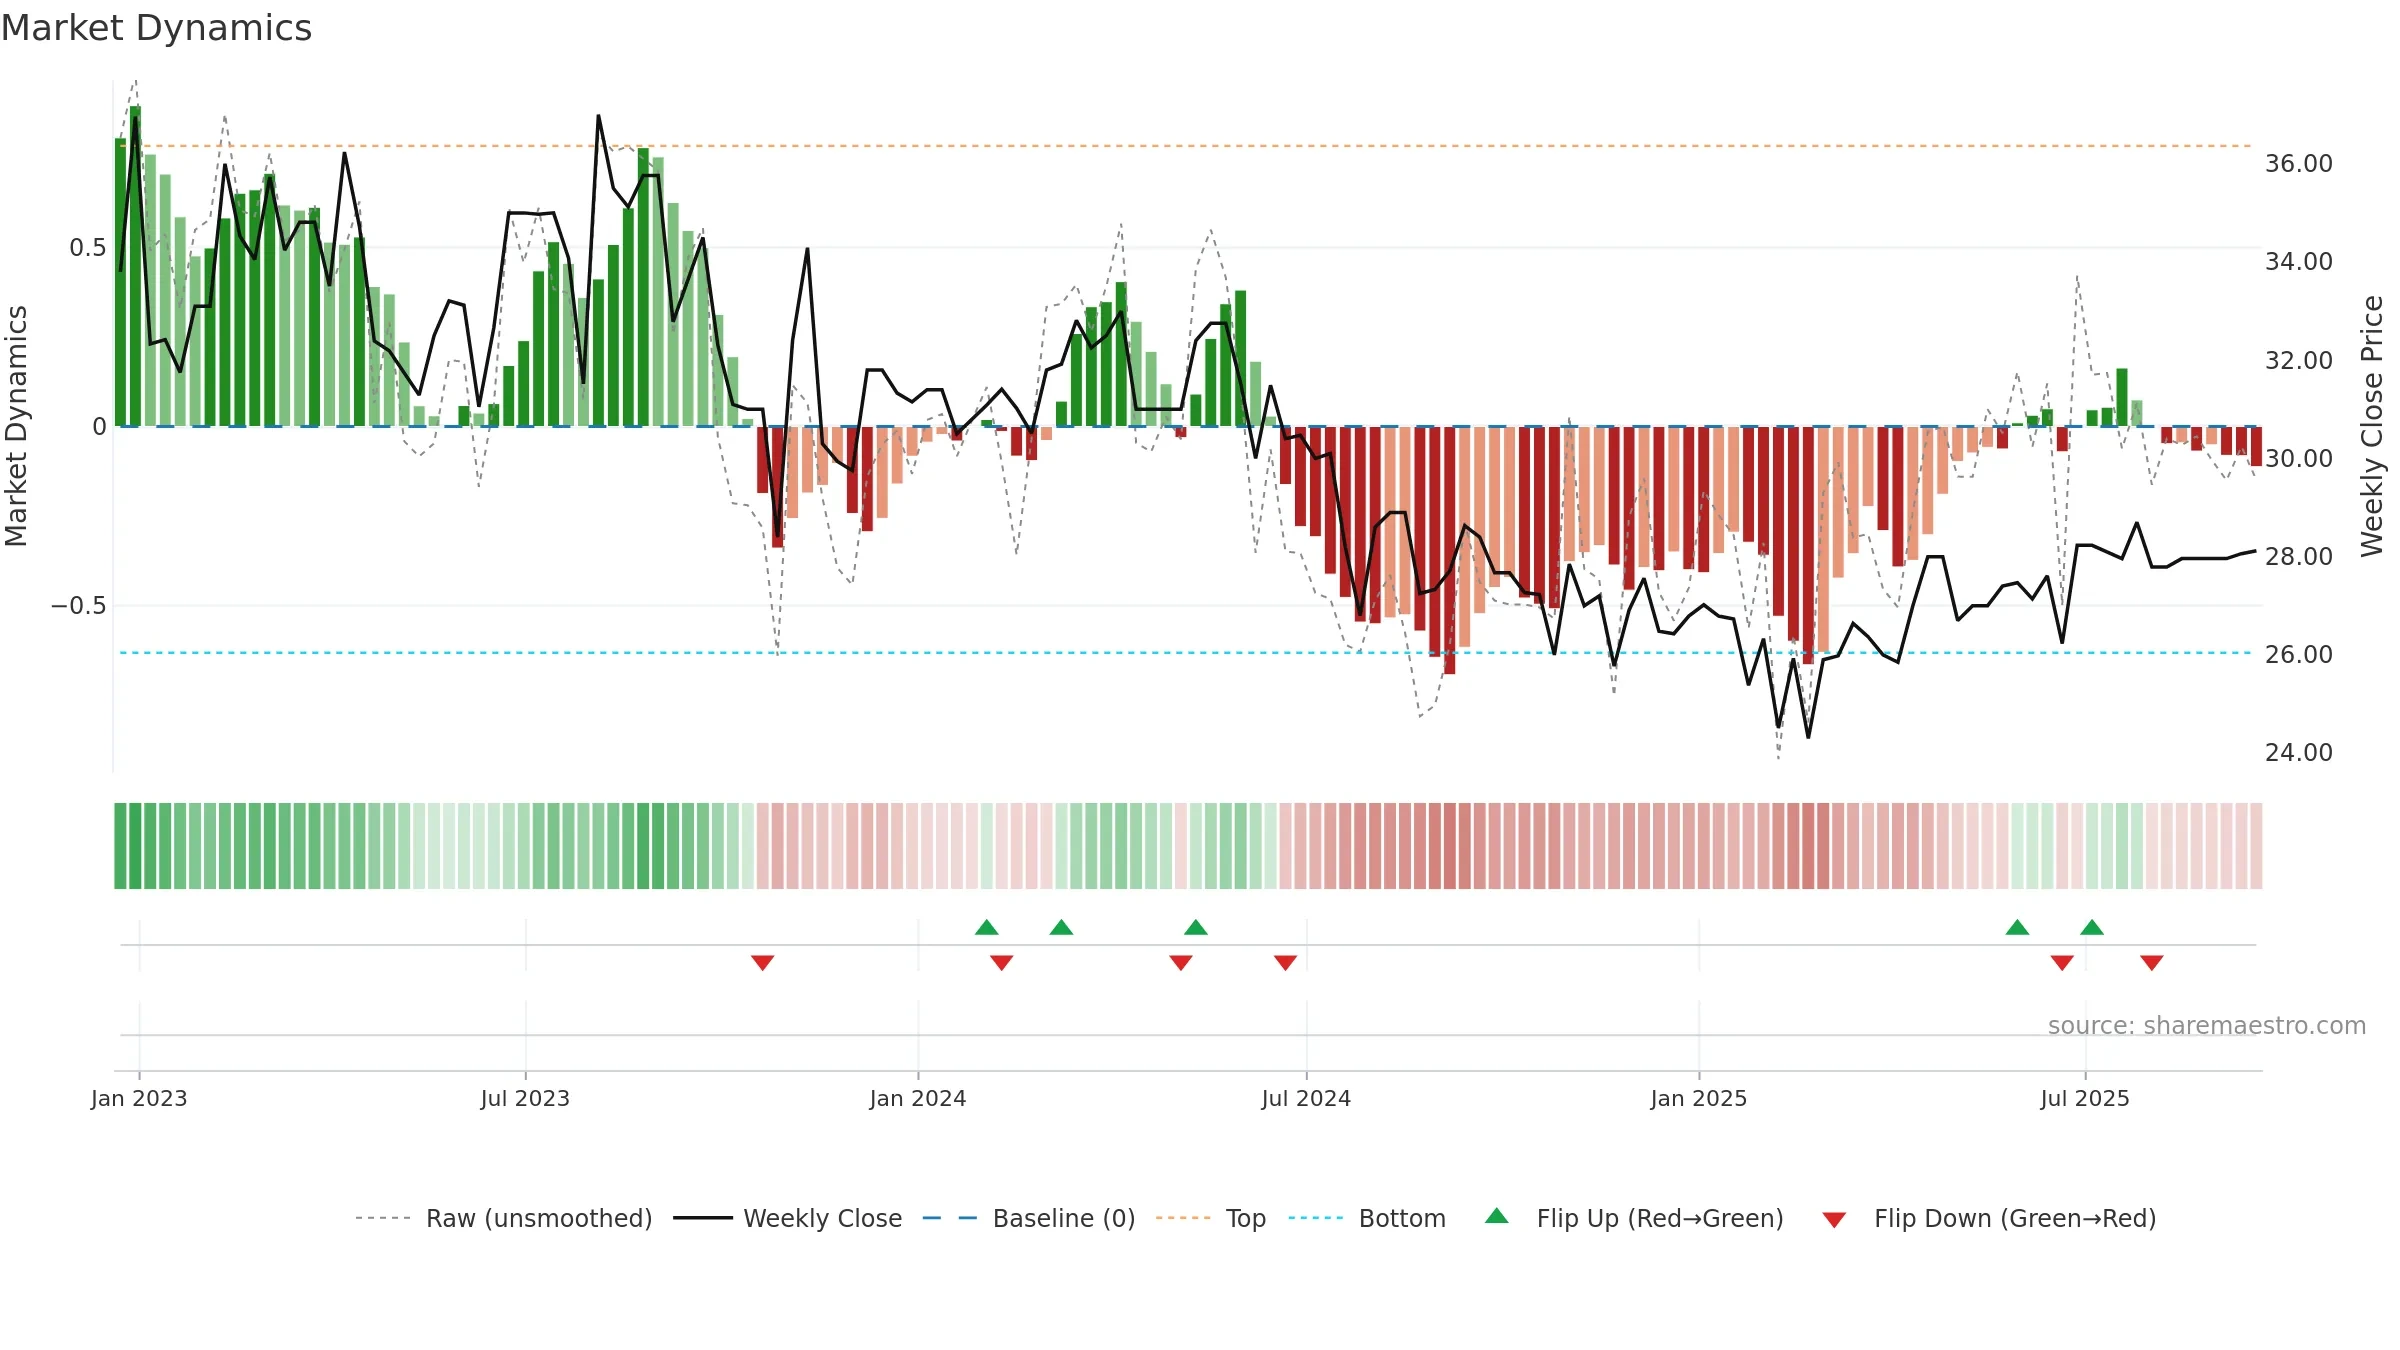
Task: Toggle the Raw (unsmoothed) legend entry
Action: (503, 1218)
